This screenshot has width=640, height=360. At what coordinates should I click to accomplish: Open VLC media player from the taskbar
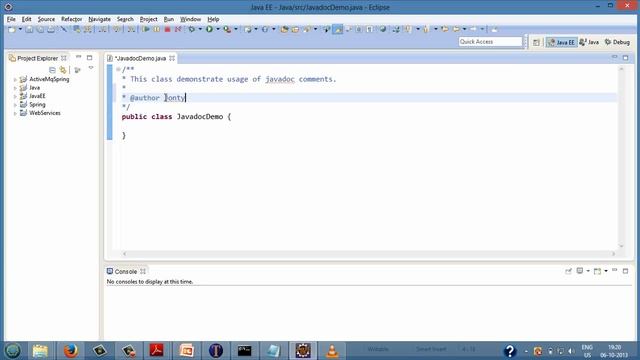point(332,351)
